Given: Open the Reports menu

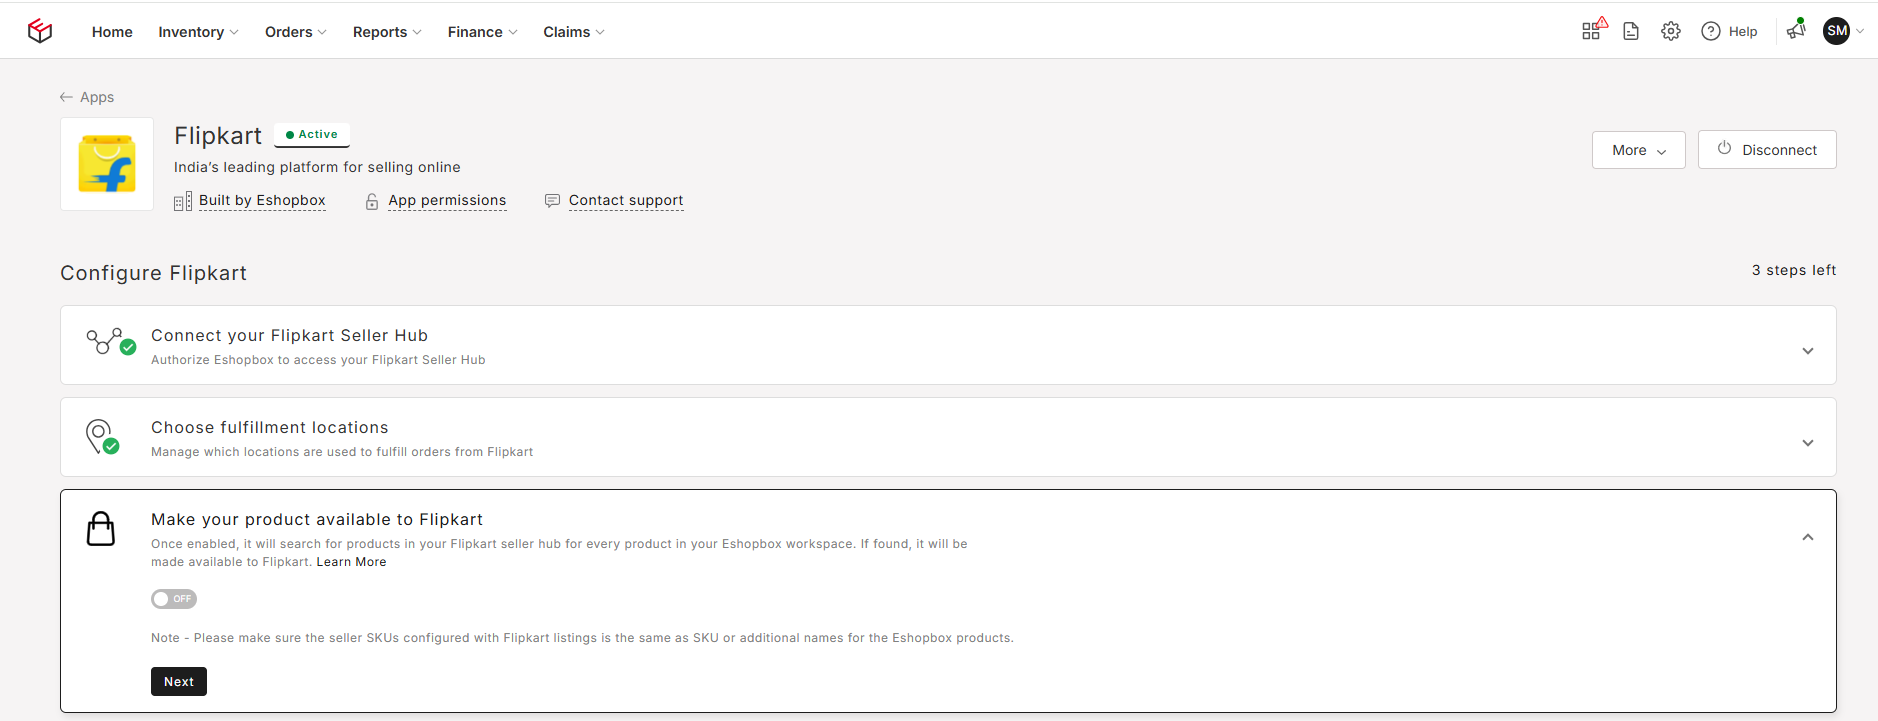Looking at the screenshot, I should 387,32.
